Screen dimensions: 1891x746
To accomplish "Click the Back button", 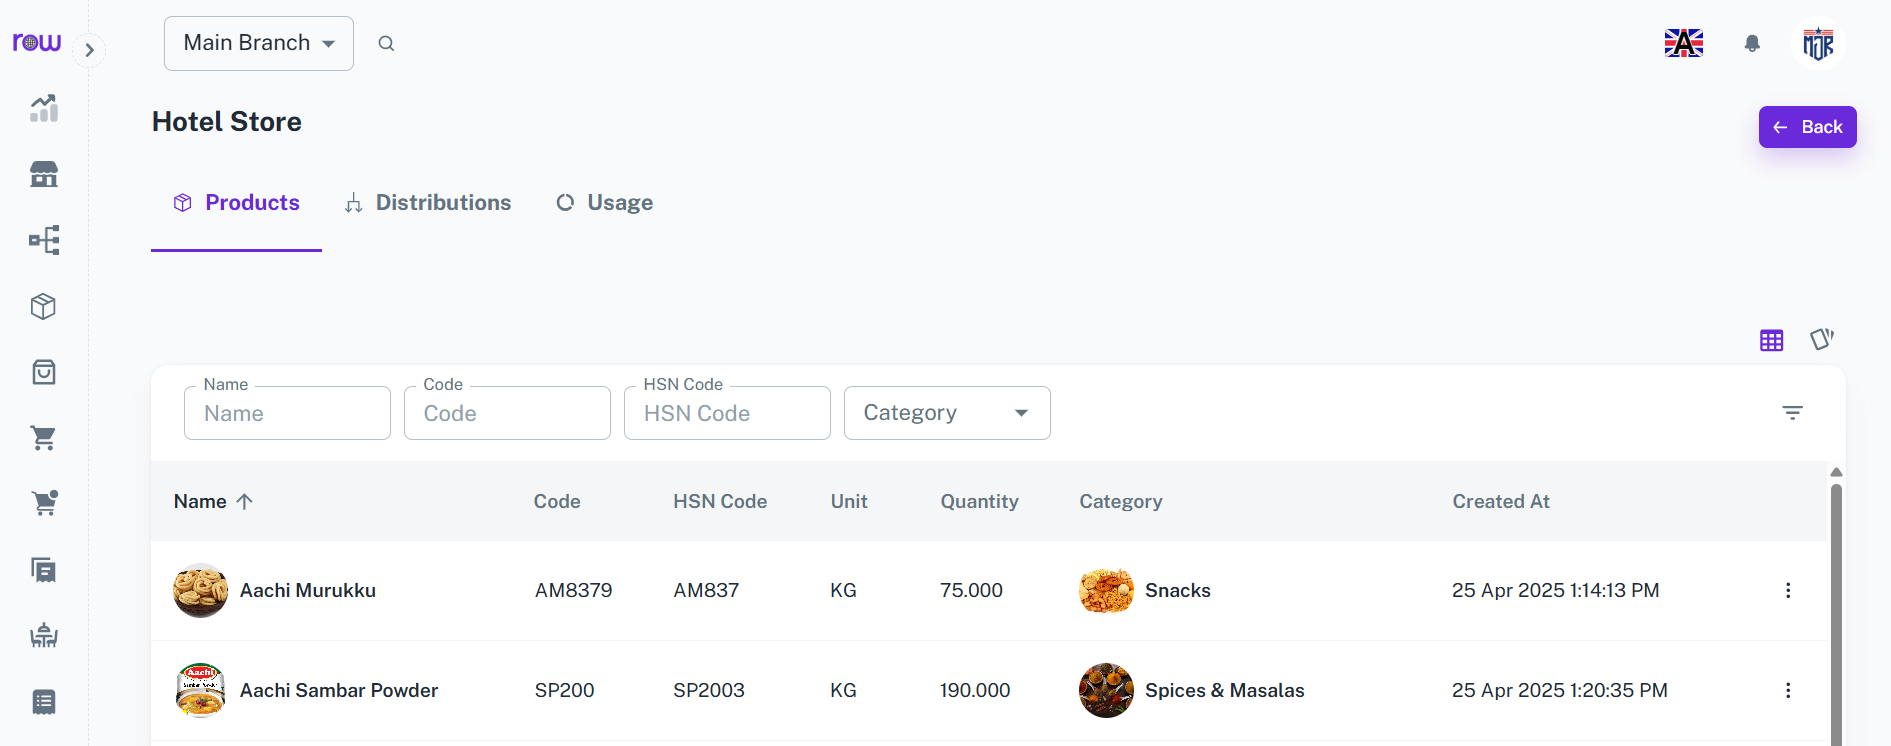I will click(x=1807, y=127).
